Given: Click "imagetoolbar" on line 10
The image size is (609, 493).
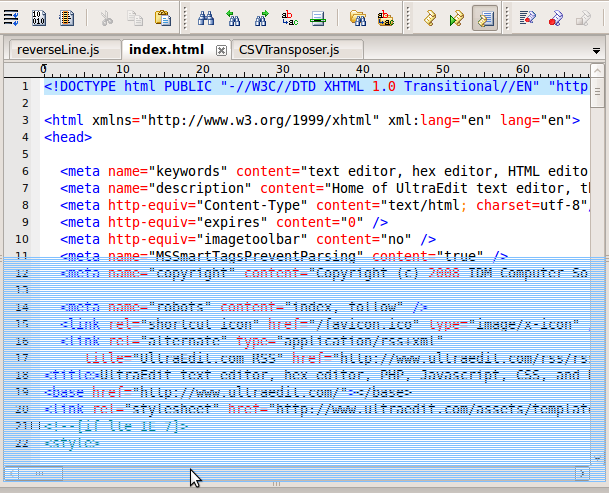Looking at the screenshot, I should [x=252, y=239].
